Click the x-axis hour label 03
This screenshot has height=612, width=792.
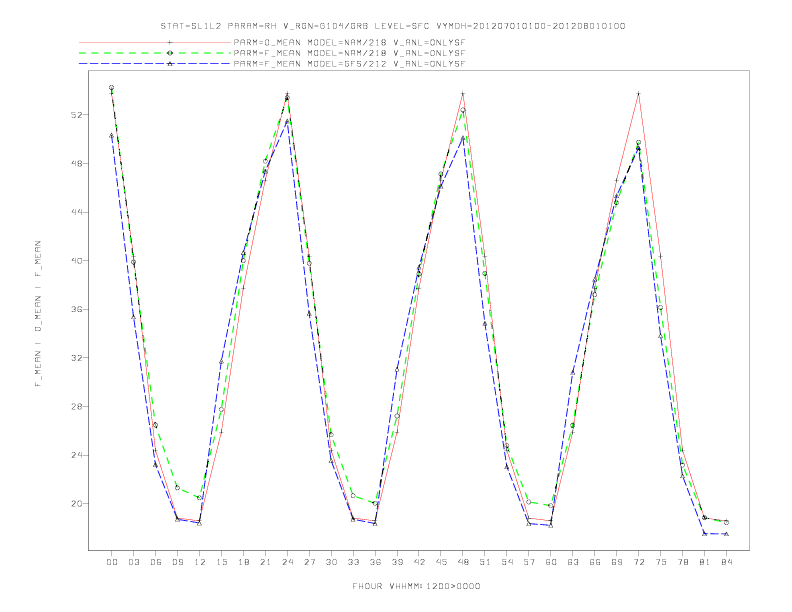(133, 562)
